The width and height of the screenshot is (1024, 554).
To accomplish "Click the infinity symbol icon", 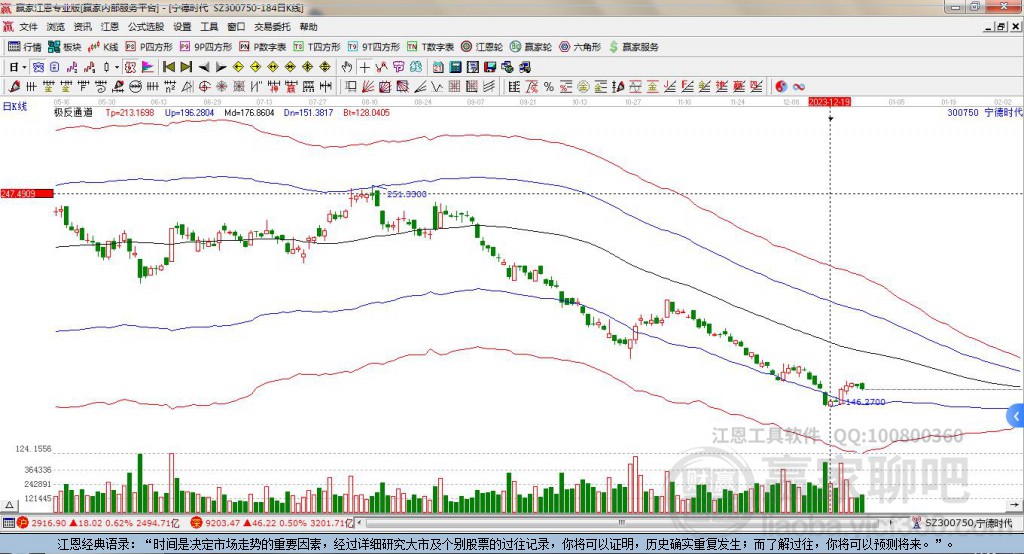I will coord(799,87).
